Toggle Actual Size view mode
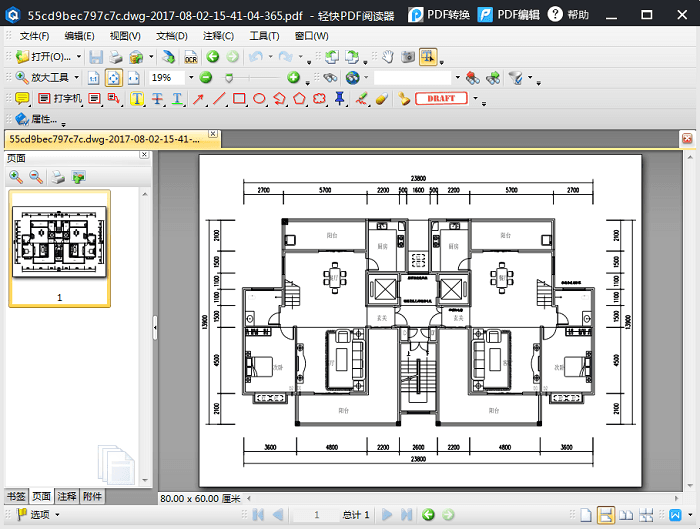Image resolution: width=700 pixels, height=529 pixels. [93, 78]
